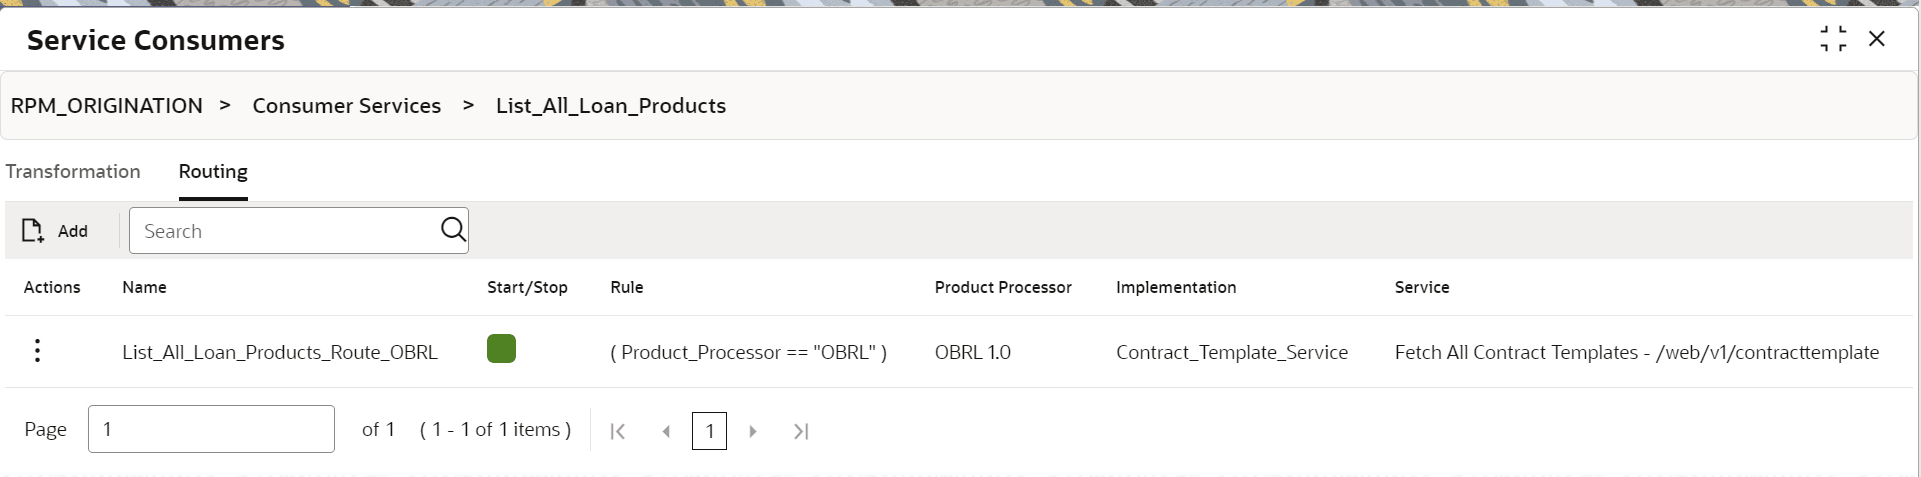Go to the next page
The width and height of the screenshot is (1921, 477).
[x=753, y=431]
